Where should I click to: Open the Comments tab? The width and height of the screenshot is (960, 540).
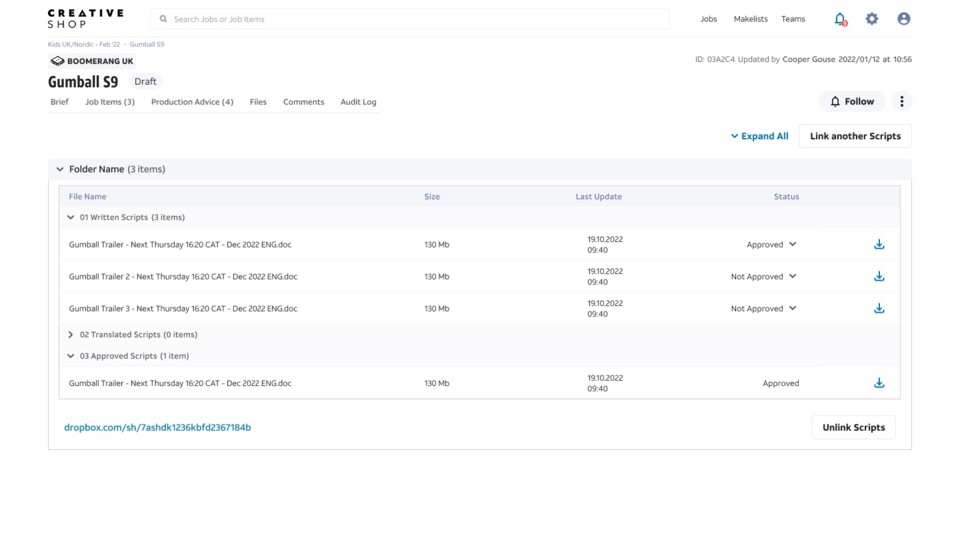pyautogui.click(x=304, y=102)
